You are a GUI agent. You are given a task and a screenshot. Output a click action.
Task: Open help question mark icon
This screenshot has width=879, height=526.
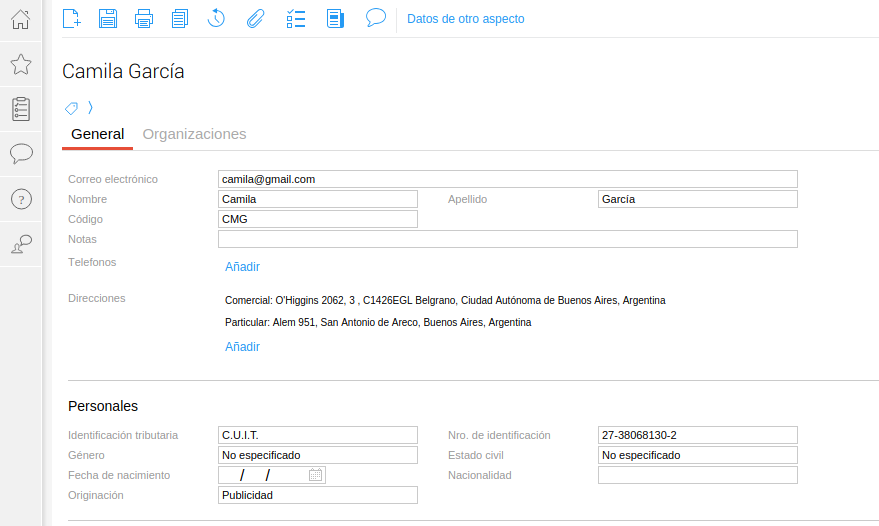(21, 199)
